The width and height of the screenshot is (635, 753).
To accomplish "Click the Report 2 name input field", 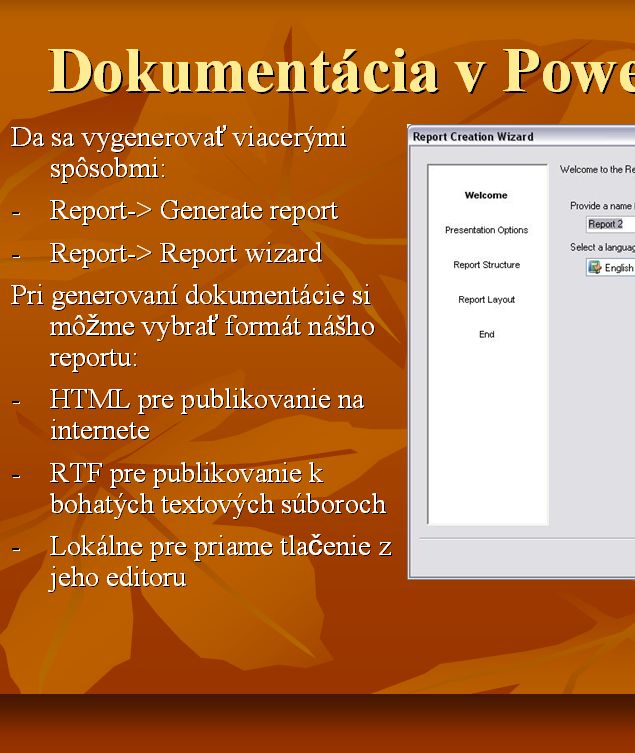I will pyautogui.click(x=611, y=224).
